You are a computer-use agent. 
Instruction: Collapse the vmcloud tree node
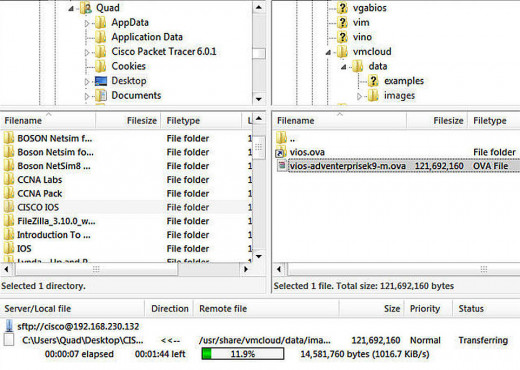point(328,52)
